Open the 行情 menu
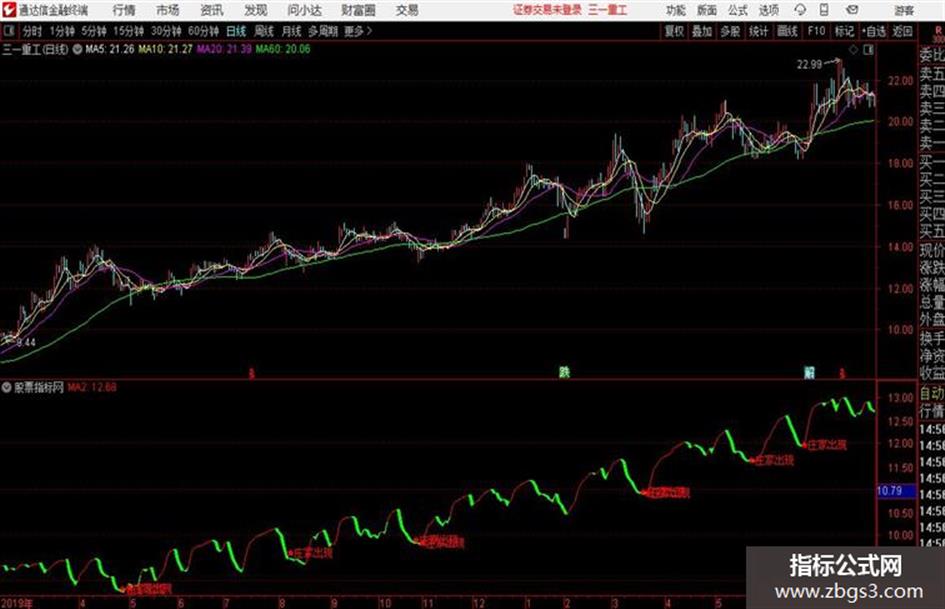This screenshot has width=945, height=609. point(124,10)
